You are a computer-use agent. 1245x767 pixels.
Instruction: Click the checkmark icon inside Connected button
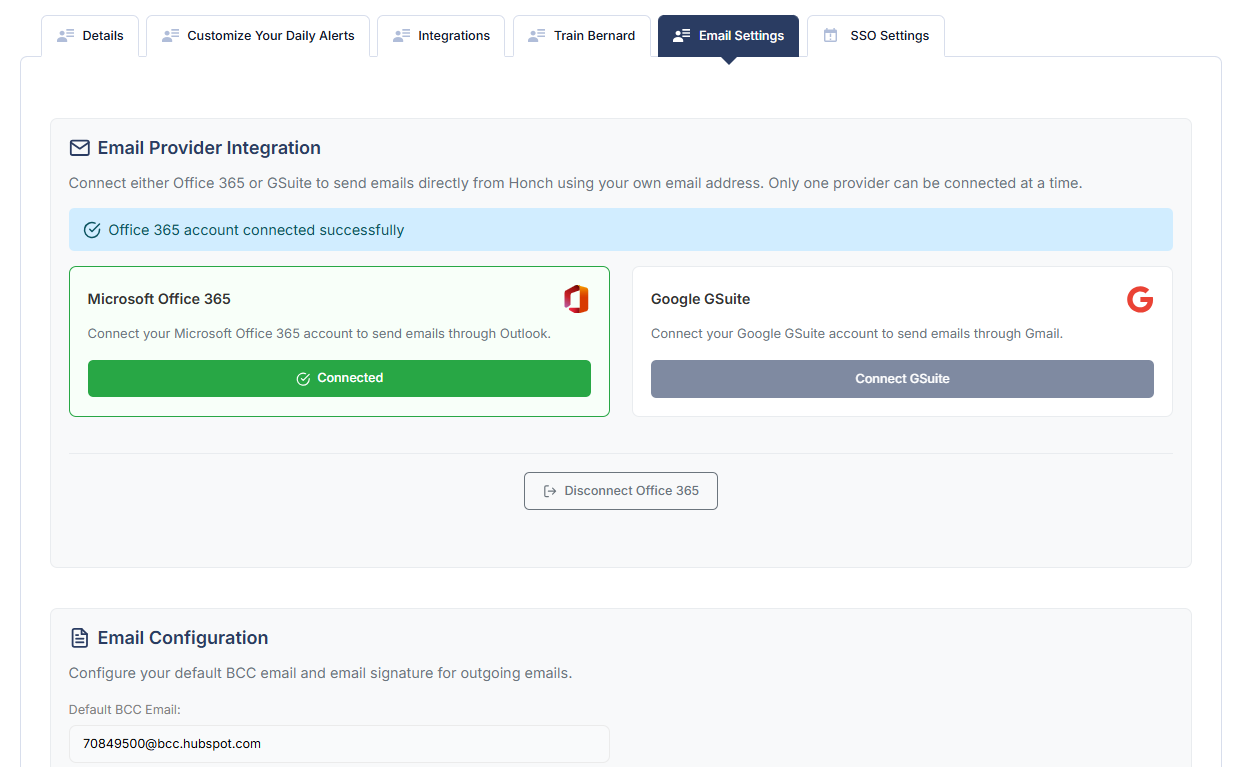pyautogui.click(x=303, y=379)
